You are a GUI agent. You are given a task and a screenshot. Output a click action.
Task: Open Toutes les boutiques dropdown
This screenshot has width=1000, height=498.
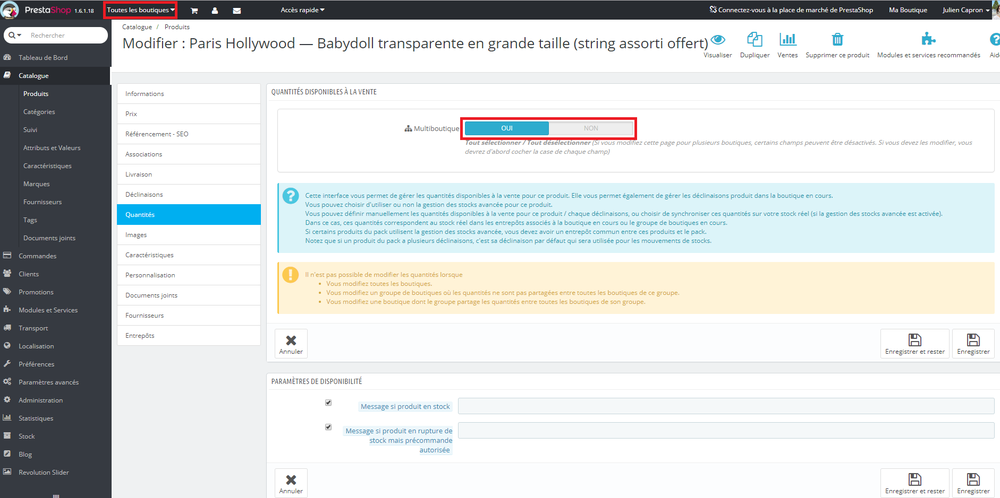[x=140, y=10]
